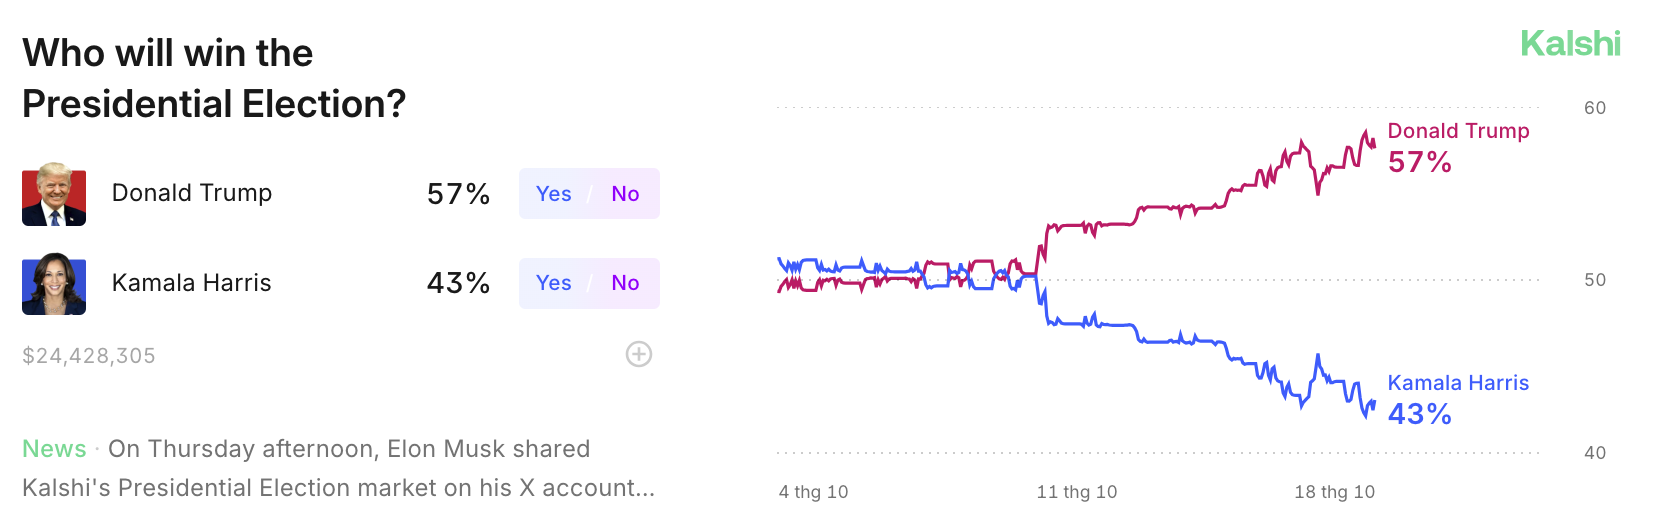1670x520 pixels.
Task: Select Yes for Kamala Harris
Action: point(553,283)
